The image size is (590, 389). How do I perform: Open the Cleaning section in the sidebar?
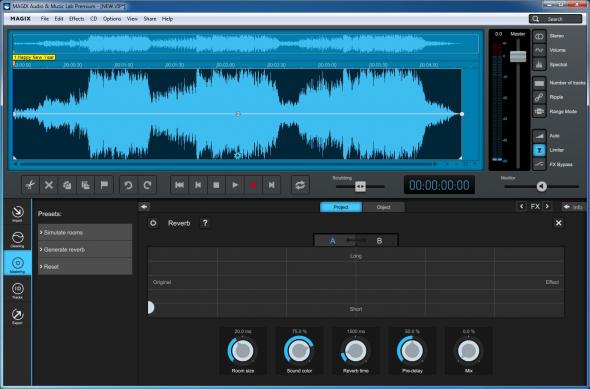pos(17,239)
